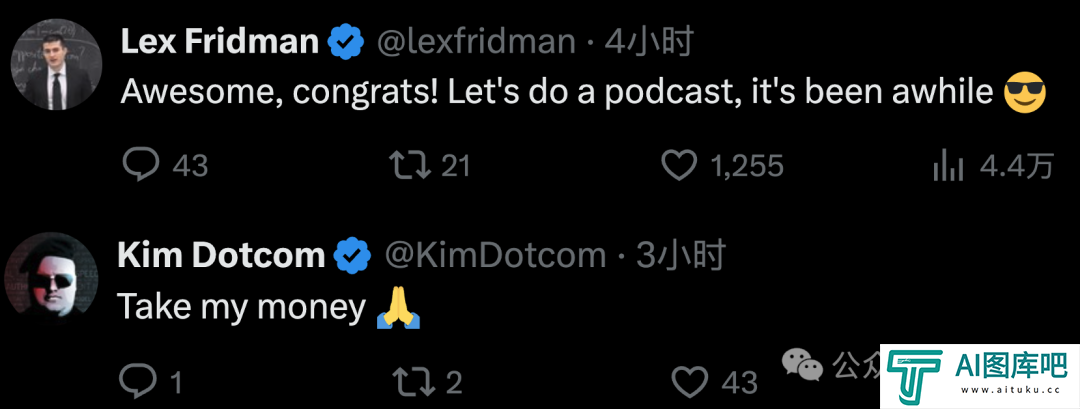Image resolution: width=1080 pixels, height=409 pixels.
Task: Open the 4小时 timestamp on Lex's tweet
Action: pos(648,43)
